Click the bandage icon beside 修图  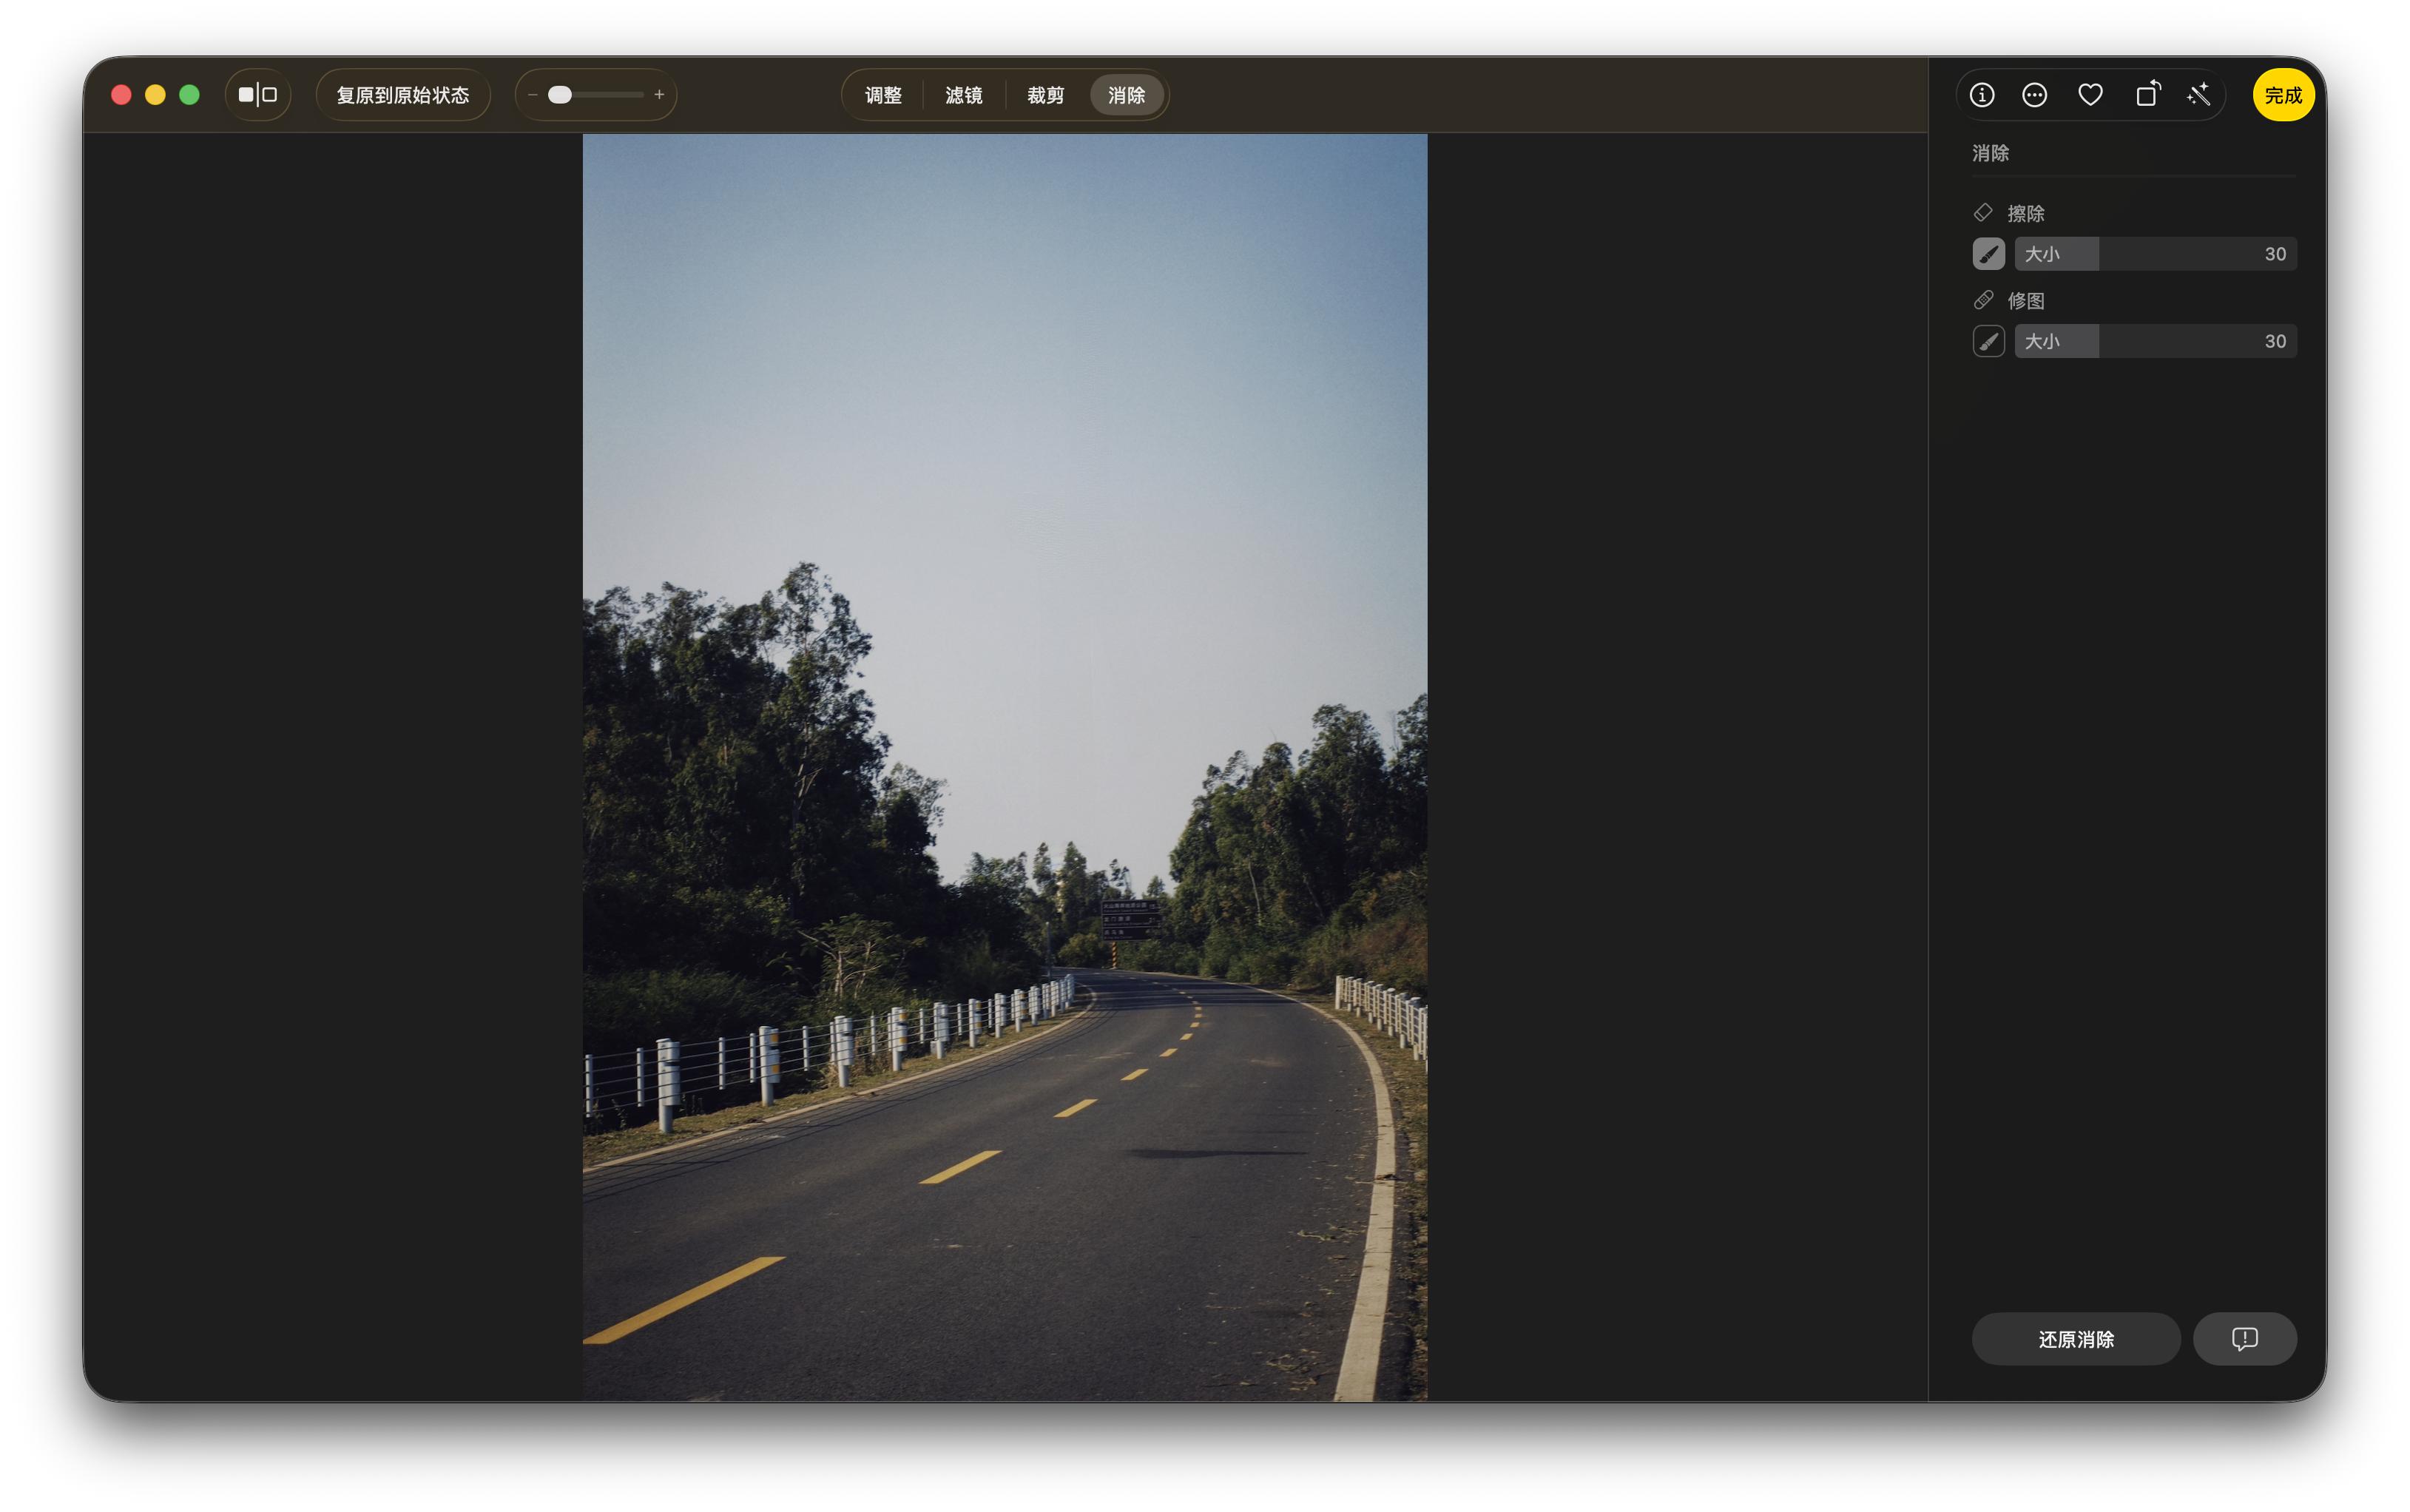(1983, 300)
